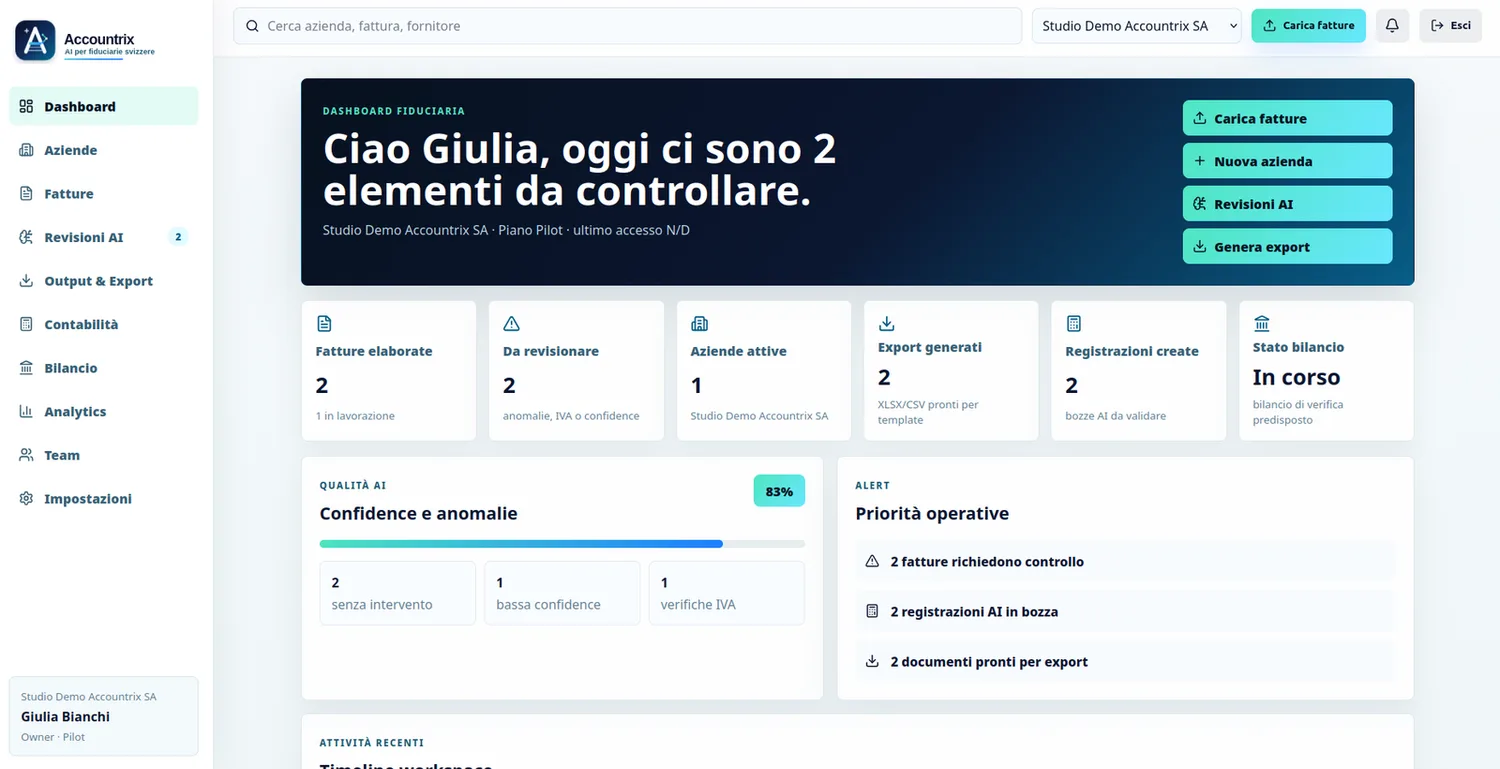The image size is (1500, 769).
Task: Open alert 2 fatture richiedono controllo
Action: (1125, 561)
